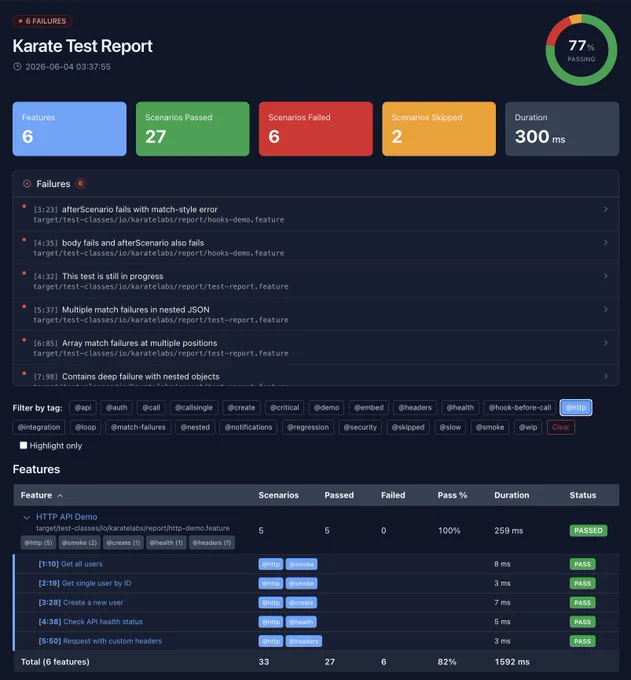631x680 pixels.
Task: Toggle the @notifications tag filter
Action: tap(248, 427)
